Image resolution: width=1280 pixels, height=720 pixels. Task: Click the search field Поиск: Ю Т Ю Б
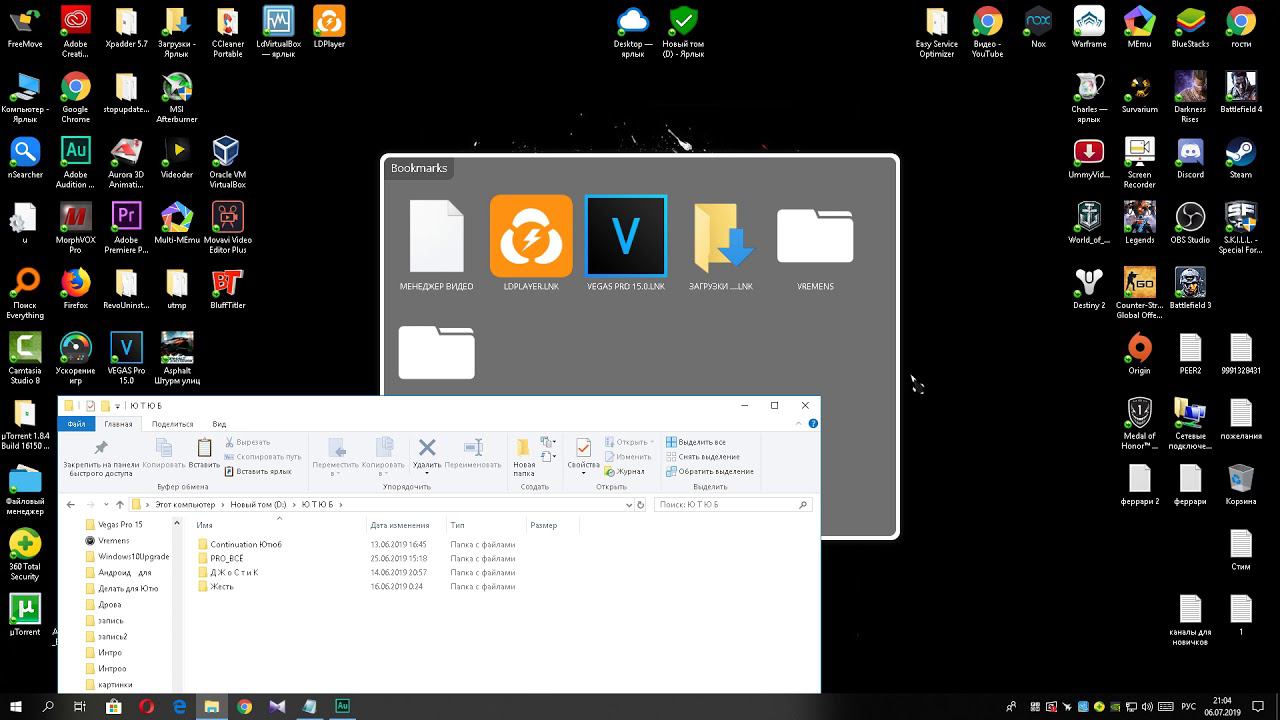pos(733,505)
